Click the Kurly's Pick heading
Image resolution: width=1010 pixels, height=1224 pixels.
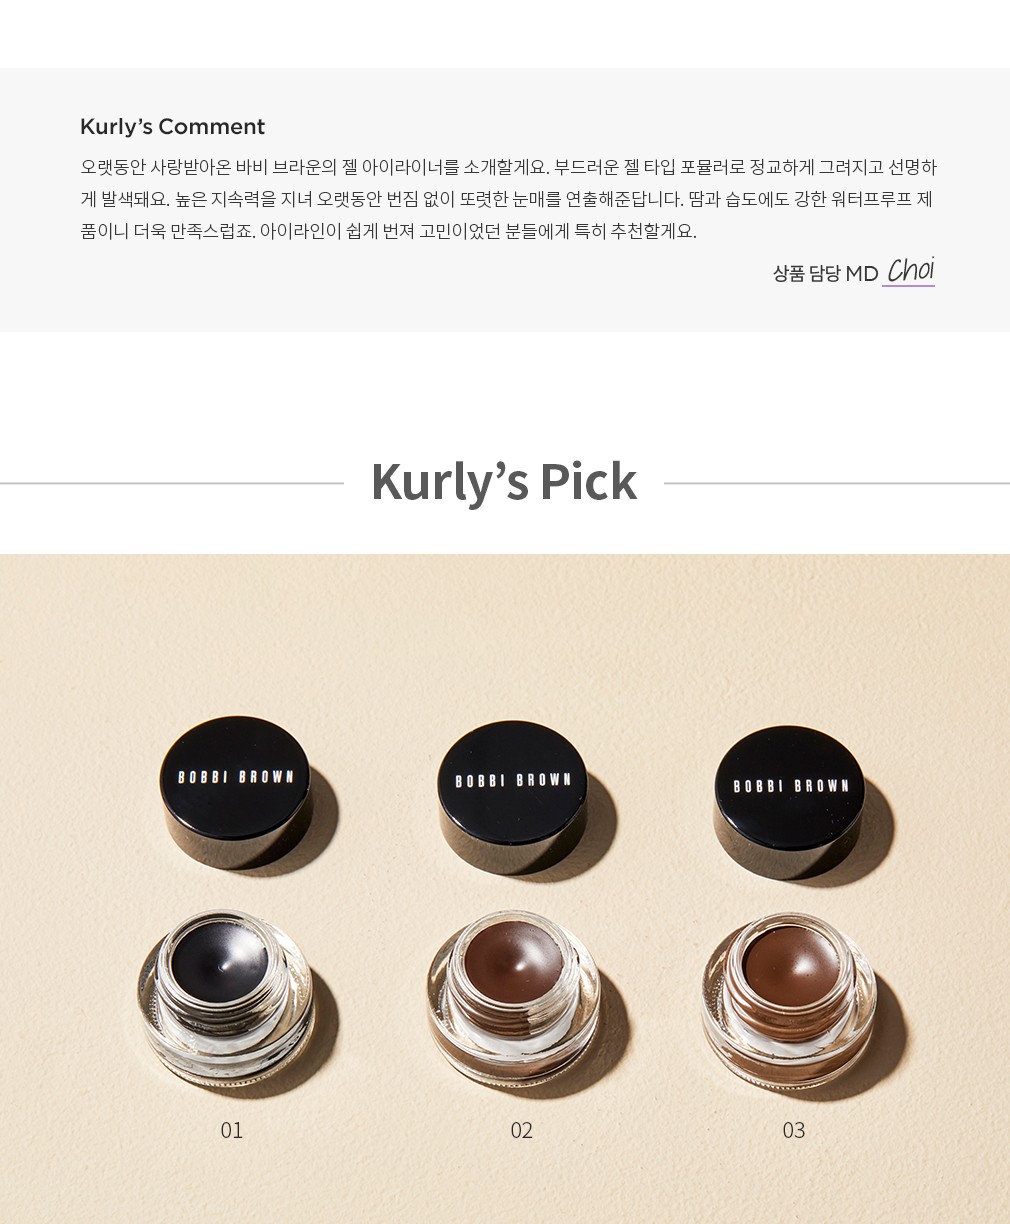pyautogui.click(x=503, y=482)
